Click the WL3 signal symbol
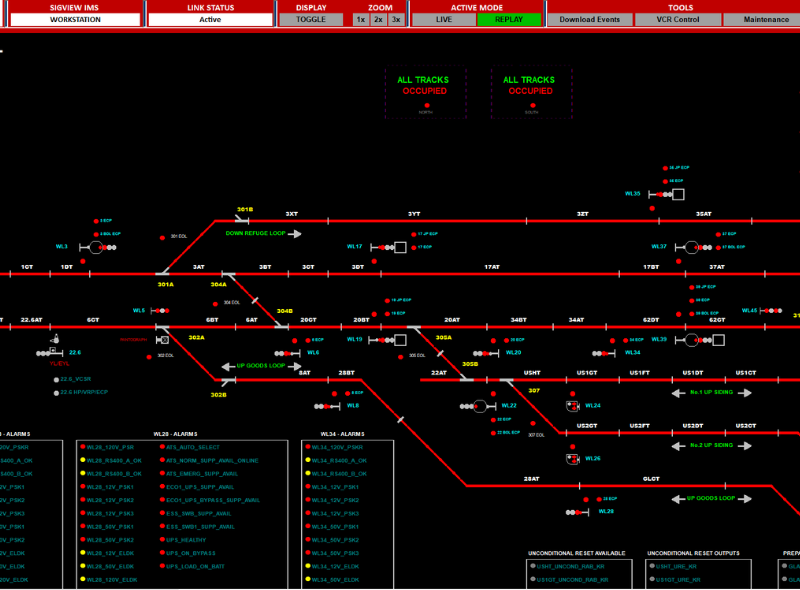The width and height of the screenshot is (800, 590). point(97,248)
